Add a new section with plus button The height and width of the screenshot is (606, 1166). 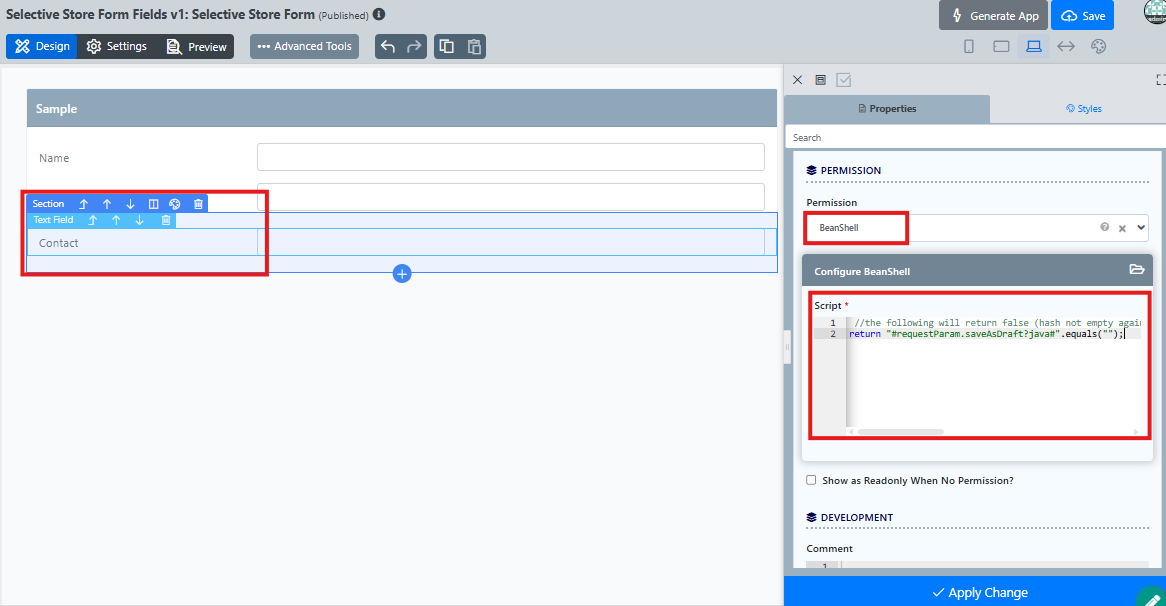[402, 274]
